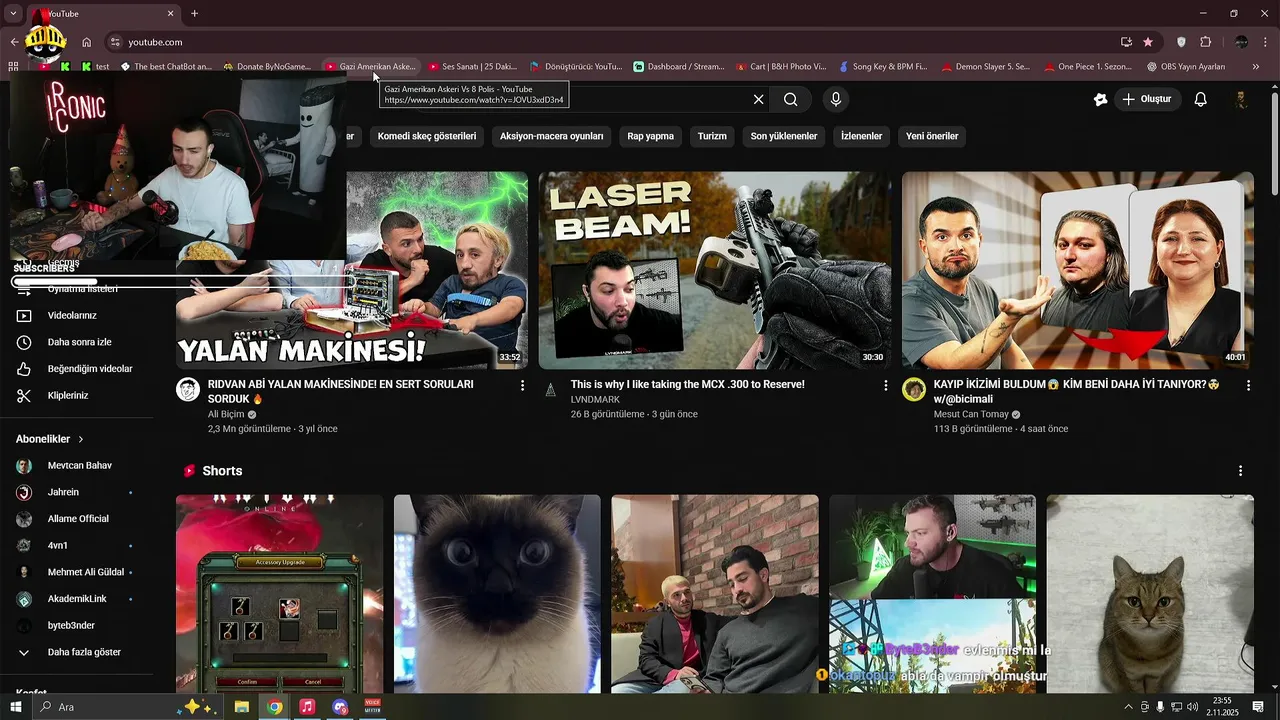Screen dimensions: 1280x720
Task: Open the YouTube account avatar menu
Action: pyautogui.click(x=1241, y=99)
